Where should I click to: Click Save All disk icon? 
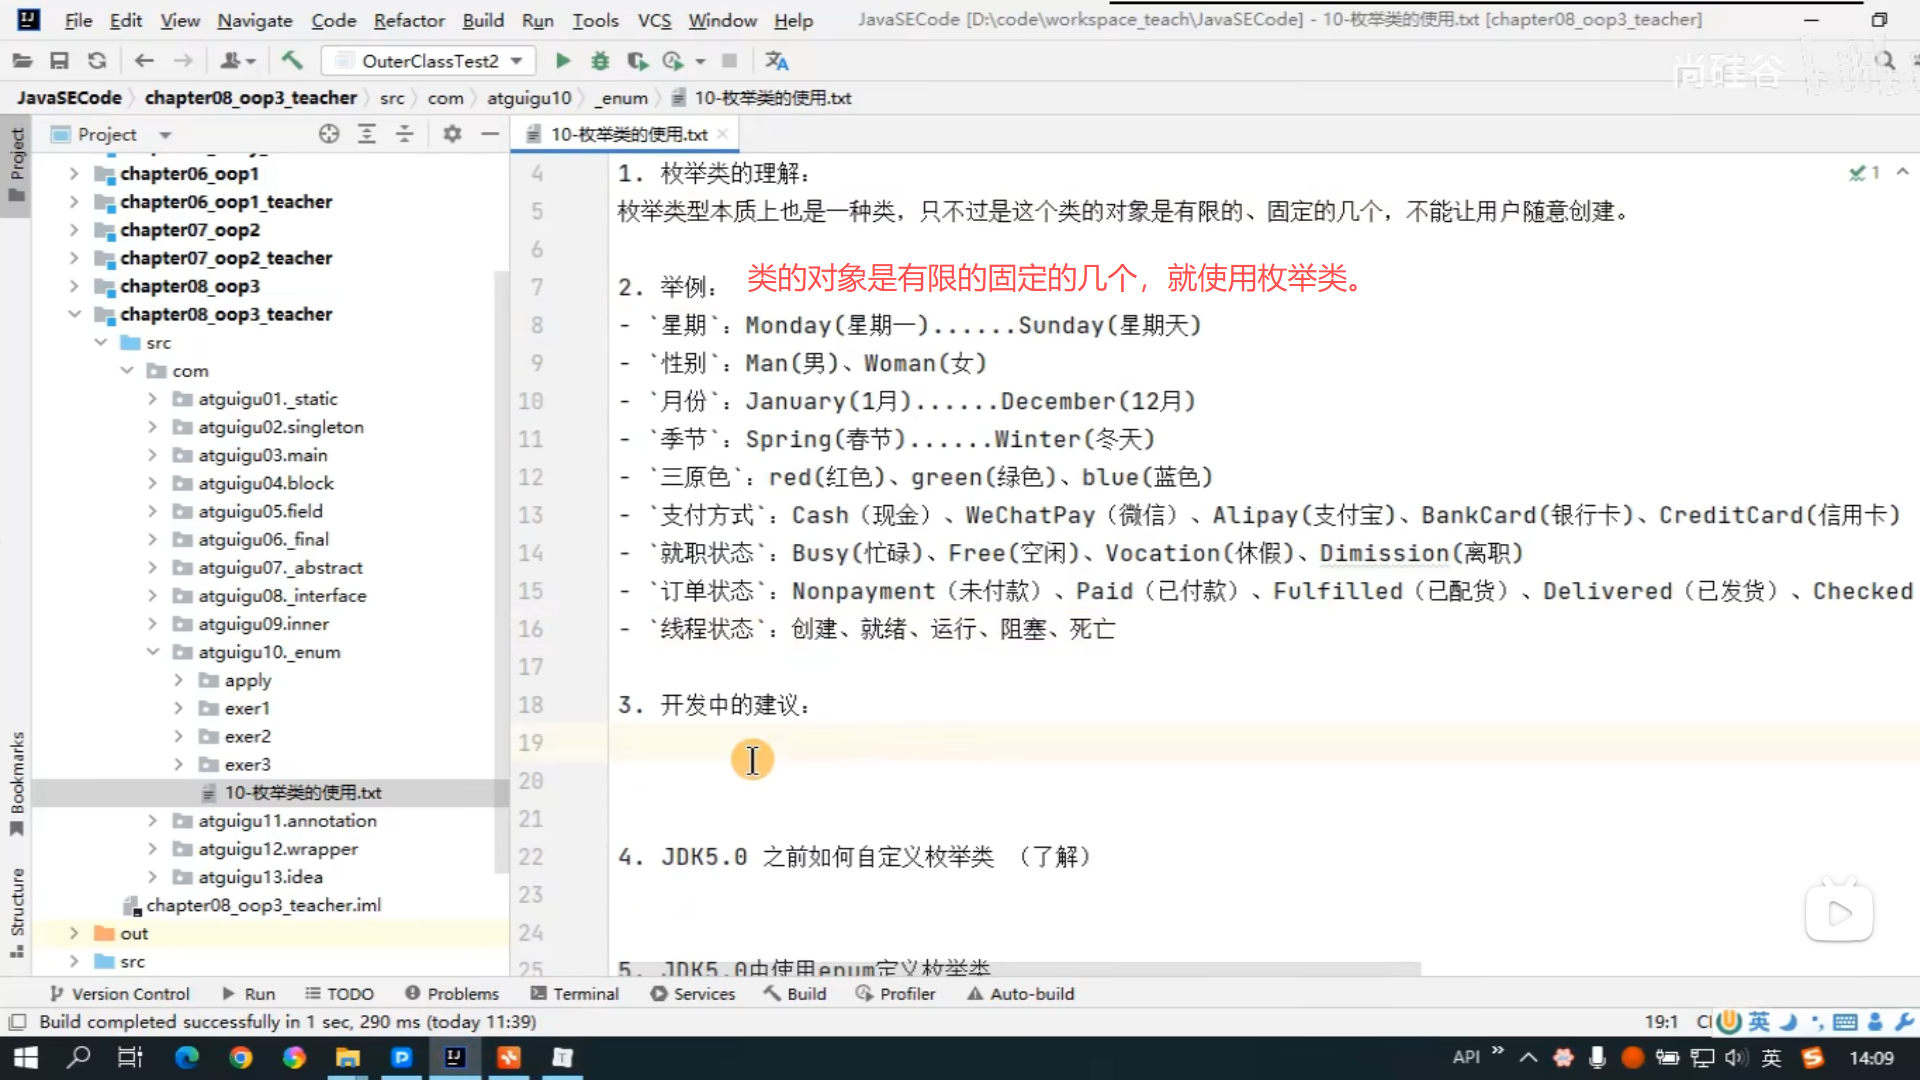(x=59, y=61)
